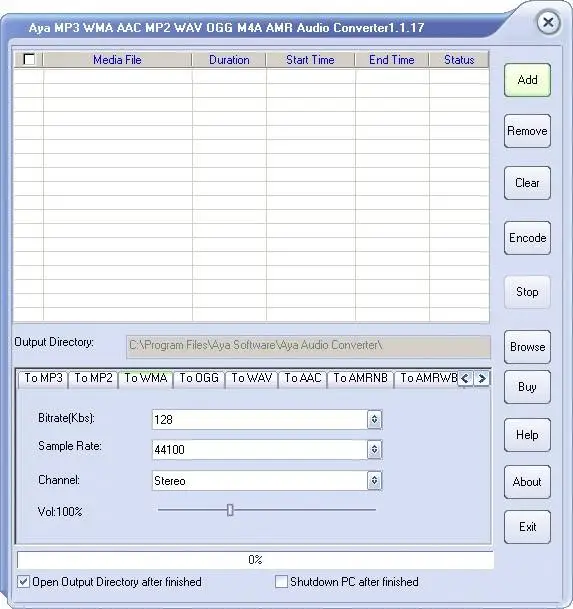
Task: Sort by Media File column header
Action: tap(117, 60)
